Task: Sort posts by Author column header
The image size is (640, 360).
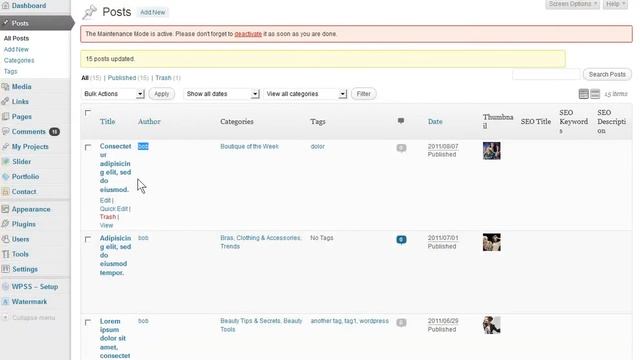Action: pos(149,122)
